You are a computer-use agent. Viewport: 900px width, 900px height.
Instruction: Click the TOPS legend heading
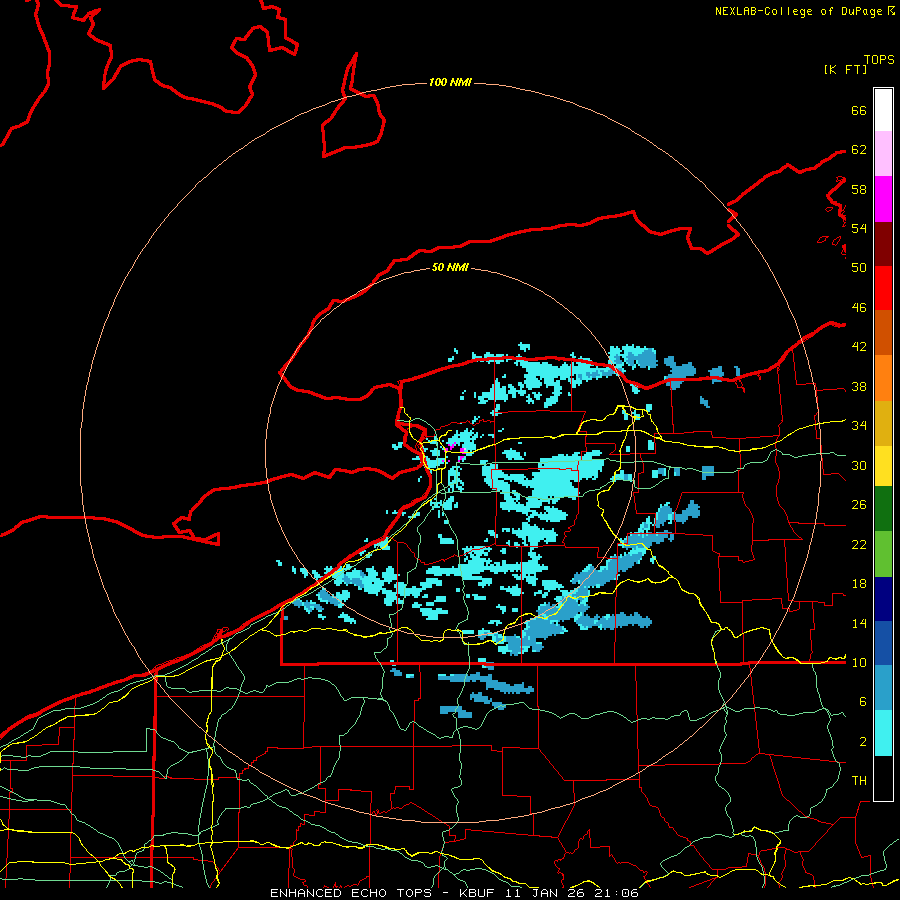[879, 60]
